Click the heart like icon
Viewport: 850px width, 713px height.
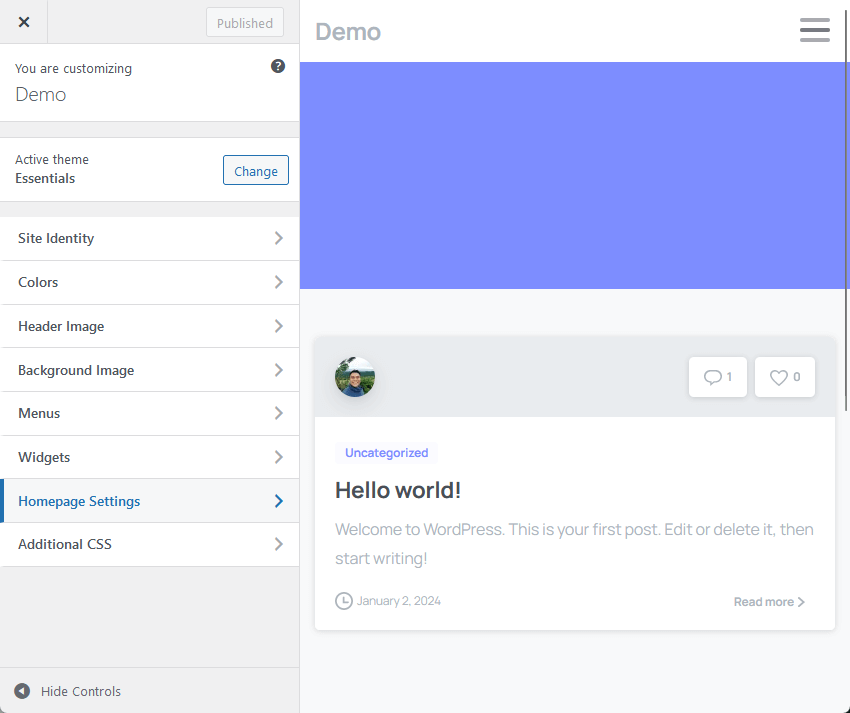(x=778, y=377)
